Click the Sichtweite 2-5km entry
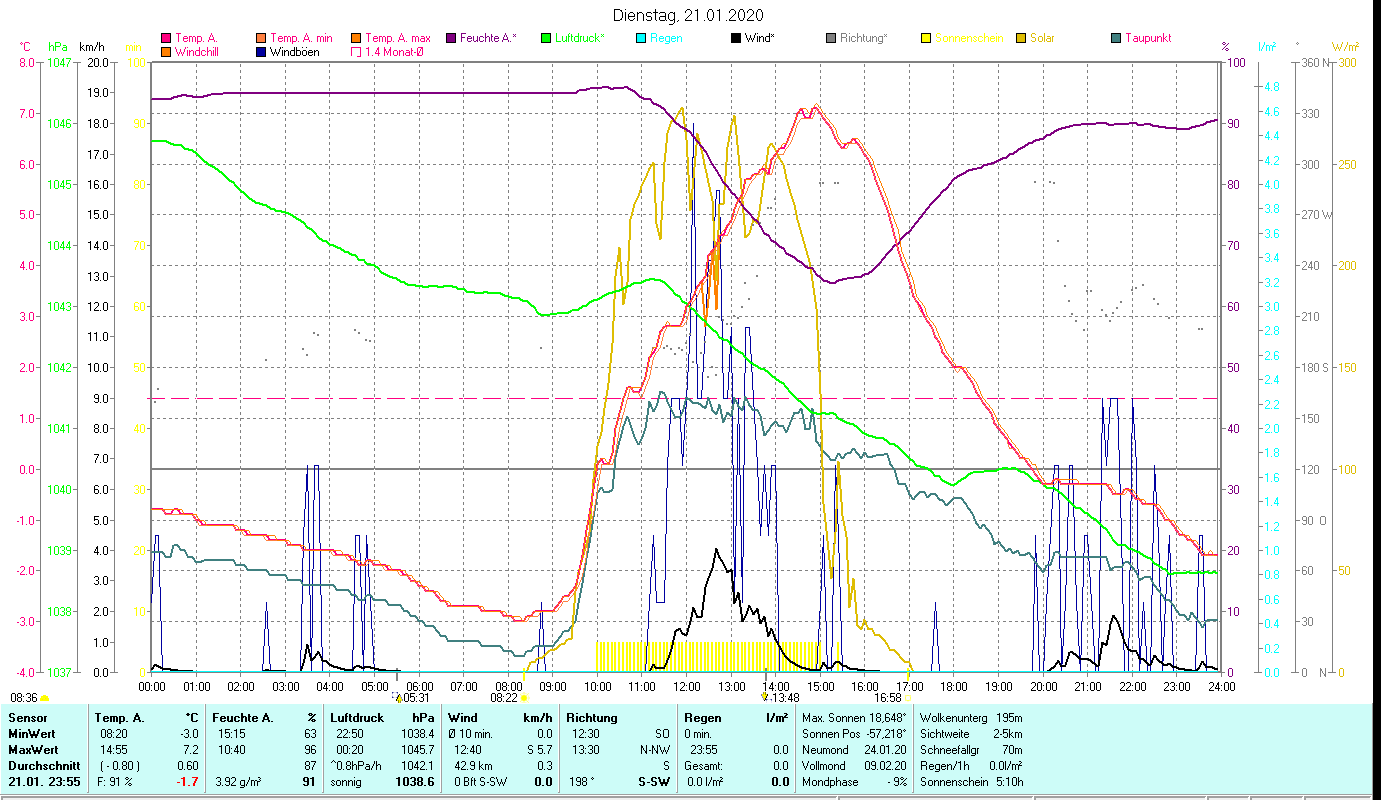Screen dimensions: 1381x800 point(971,734)
